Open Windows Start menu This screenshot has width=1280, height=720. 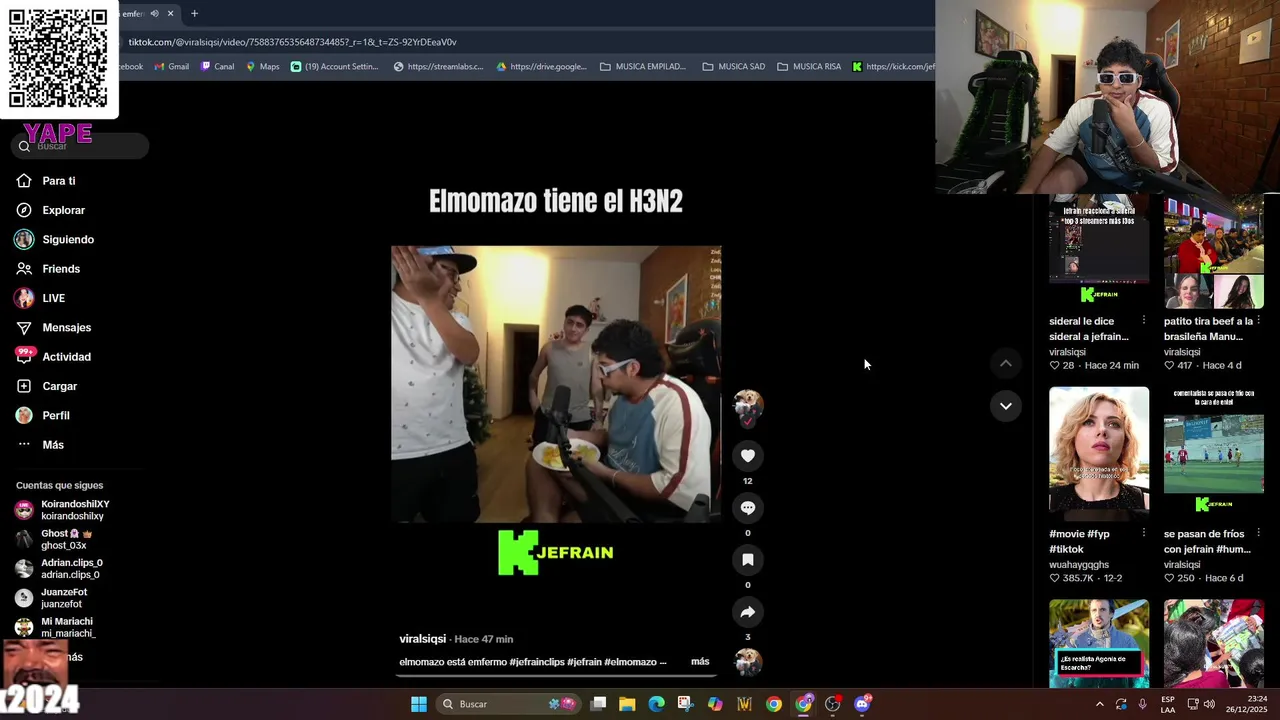pos(419,704)
